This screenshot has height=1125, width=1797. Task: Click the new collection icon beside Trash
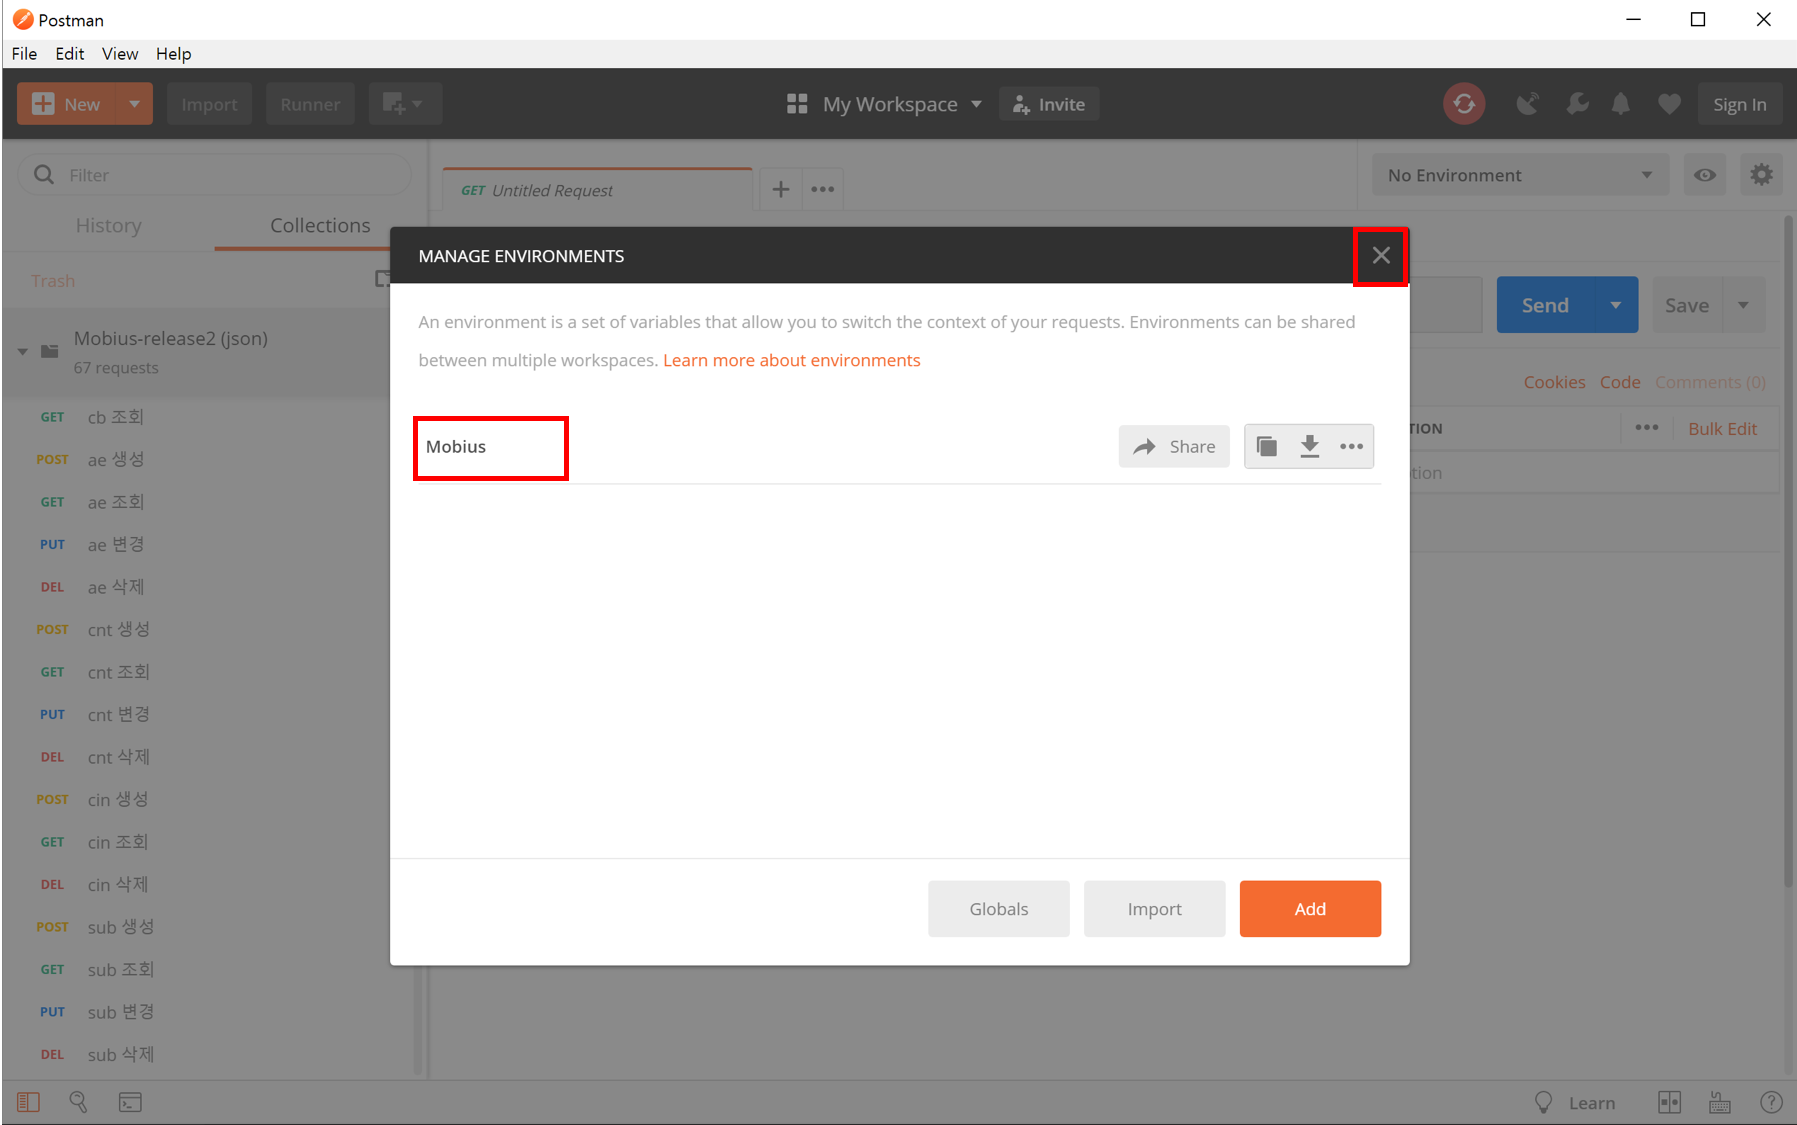pos(382,279)
